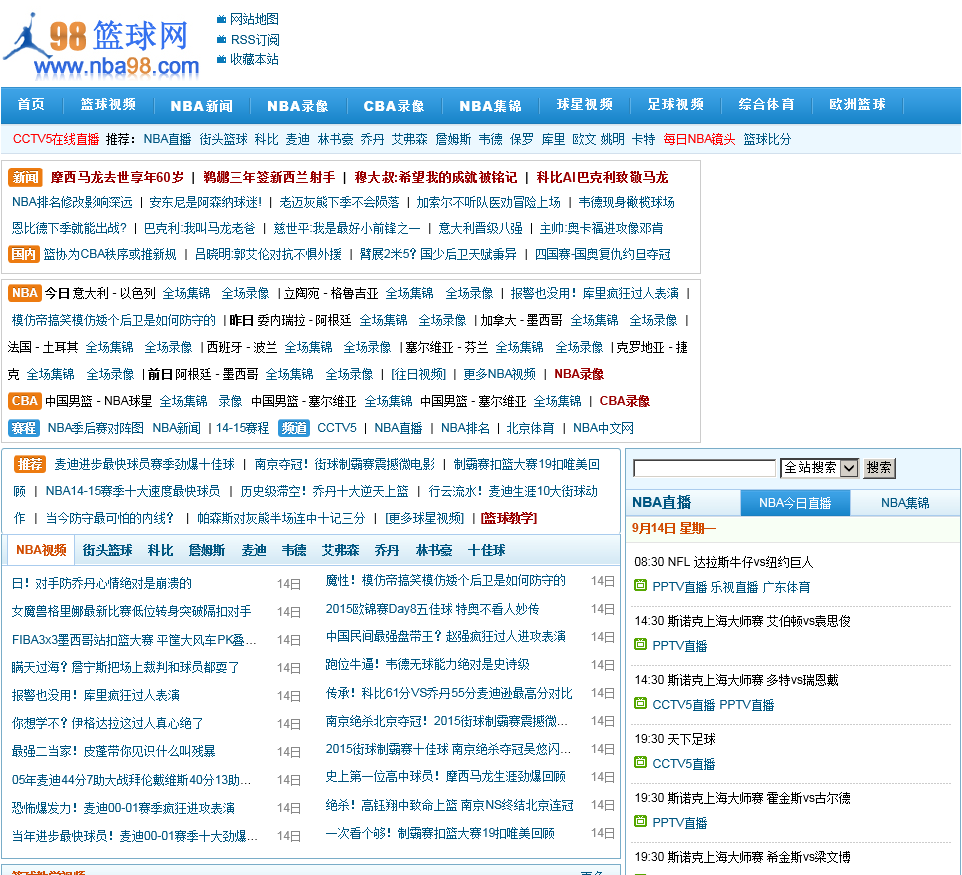Open the 全站搜索 dropdown
Viewport: 962px width, 875px height.
click(x=818, y=468)
